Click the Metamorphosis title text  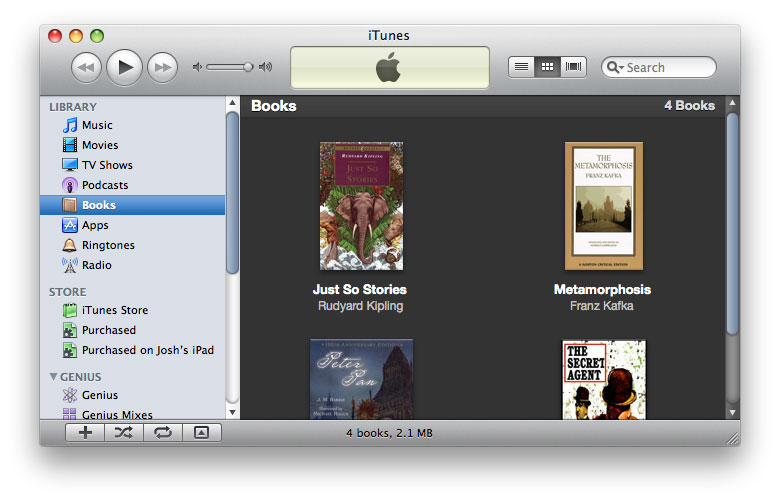[602, 289]
